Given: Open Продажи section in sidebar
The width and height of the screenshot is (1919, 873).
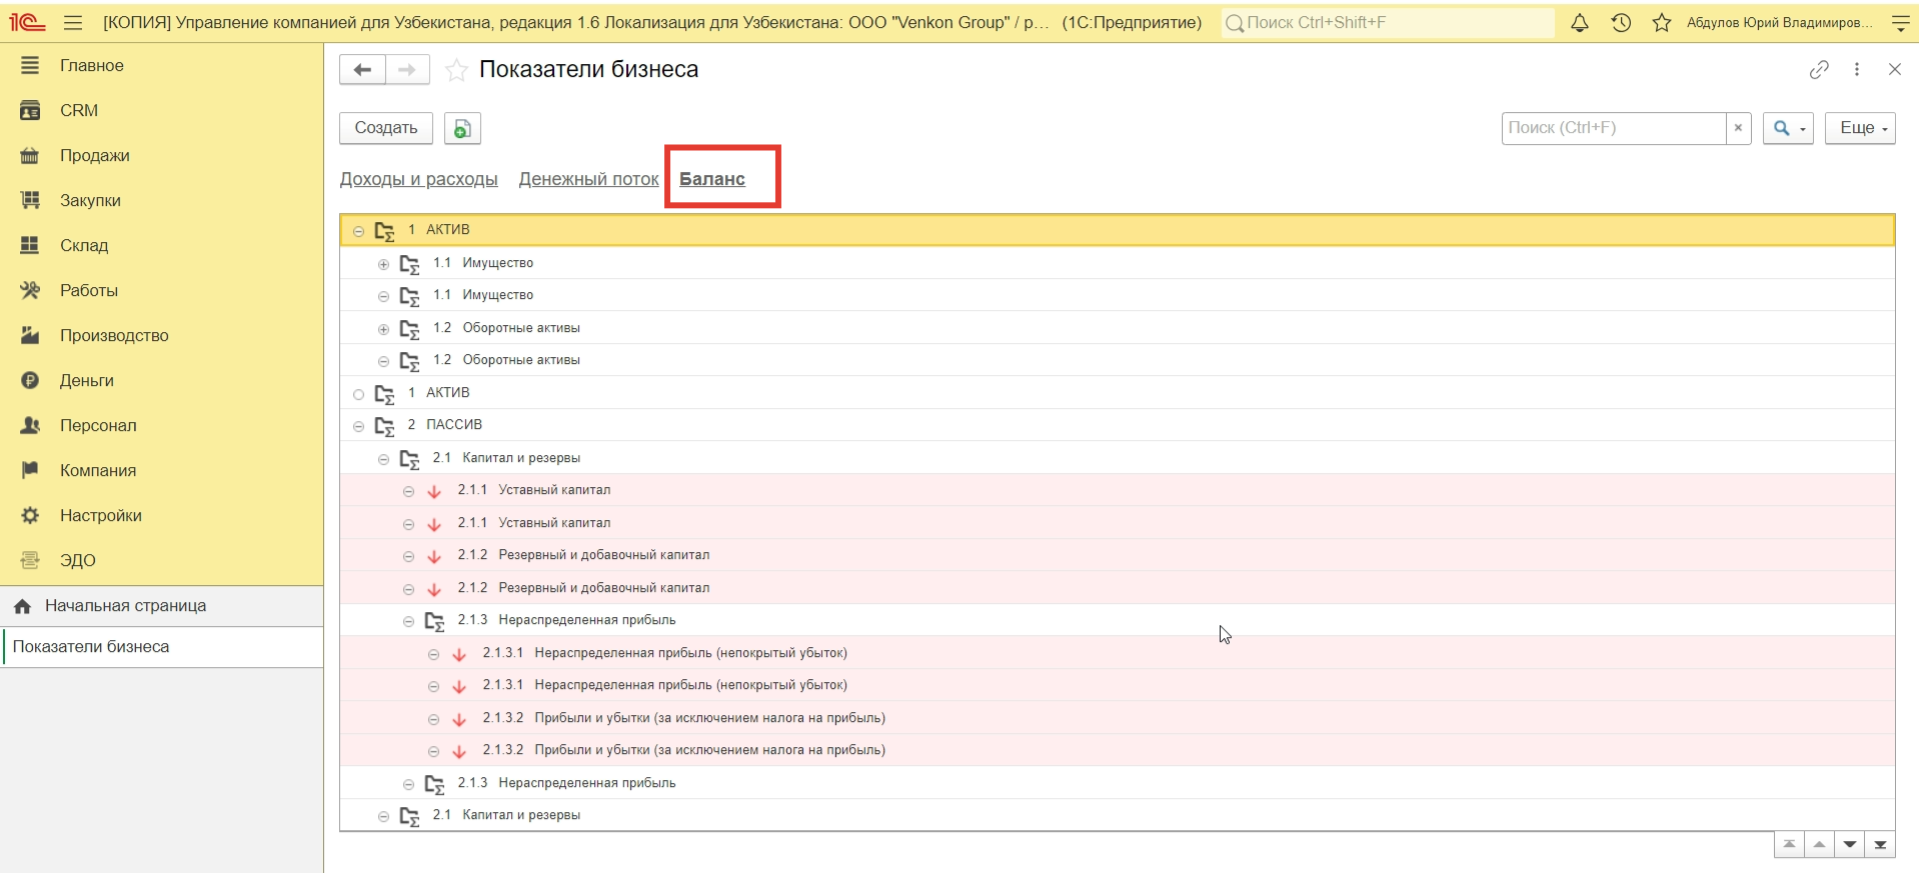Looking at the screenshot, I should point(94,155).
